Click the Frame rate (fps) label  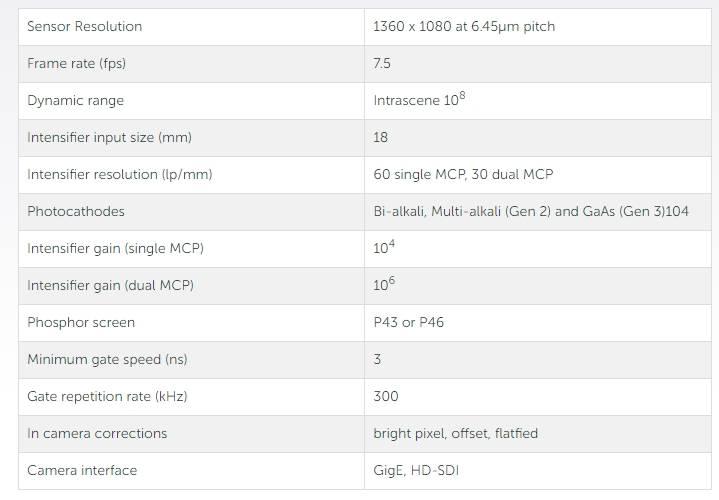[76, 63]
